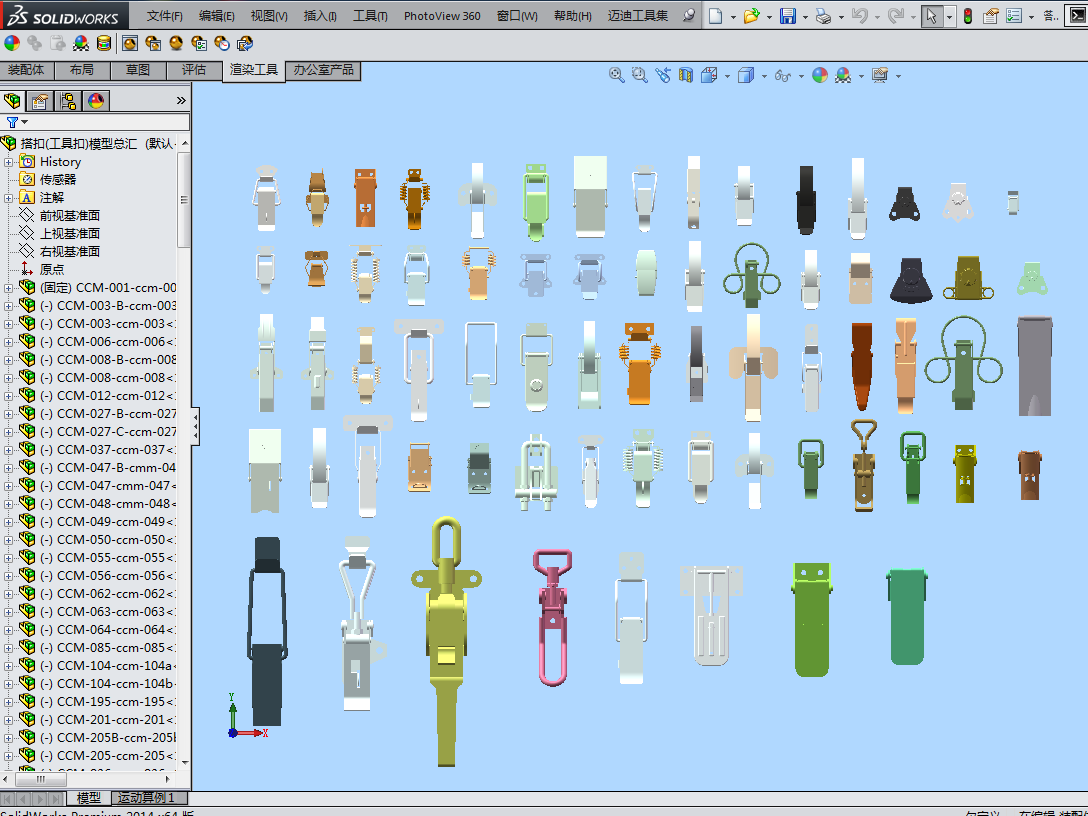Switch to the PropertyManager panel icon

click(40, 100)
